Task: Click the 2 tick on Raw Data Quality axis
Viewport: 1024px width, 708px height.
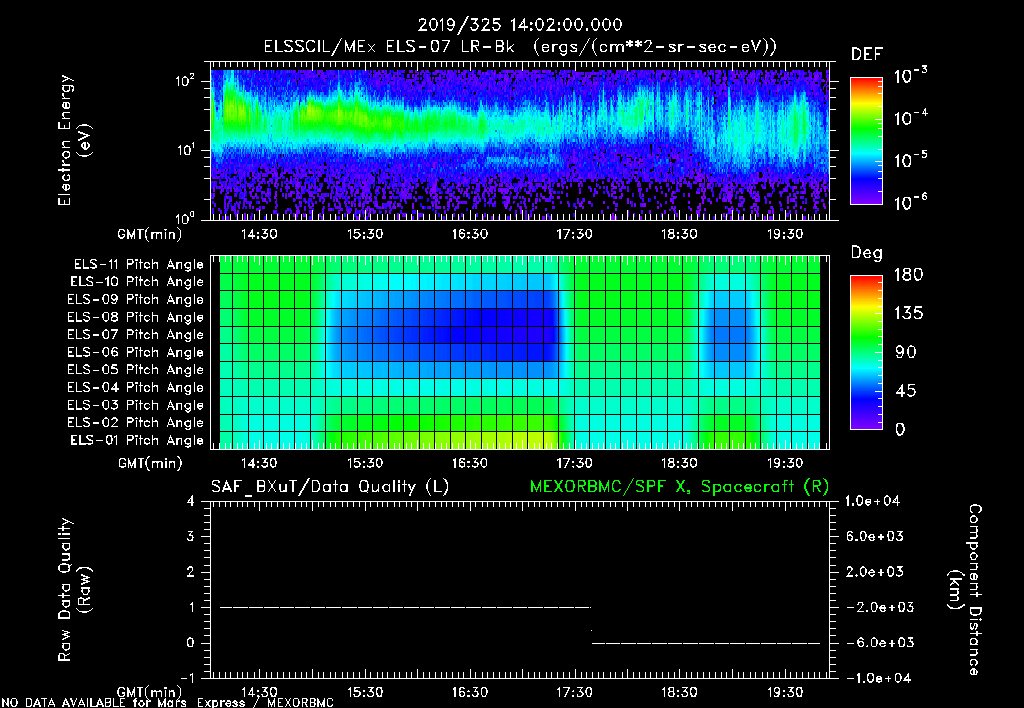Action: pyautogui.click(x=191, y=571)
